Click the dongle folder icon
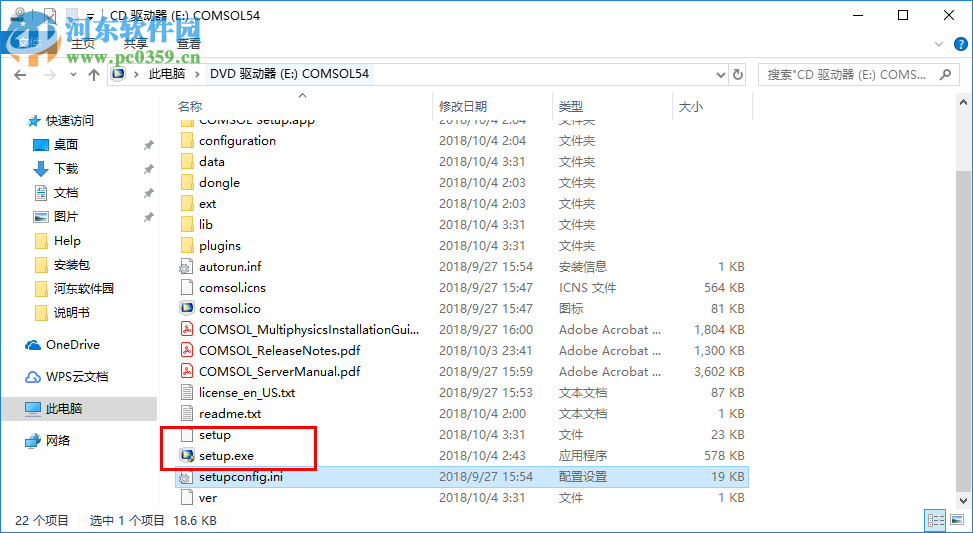 click(187, 183)
